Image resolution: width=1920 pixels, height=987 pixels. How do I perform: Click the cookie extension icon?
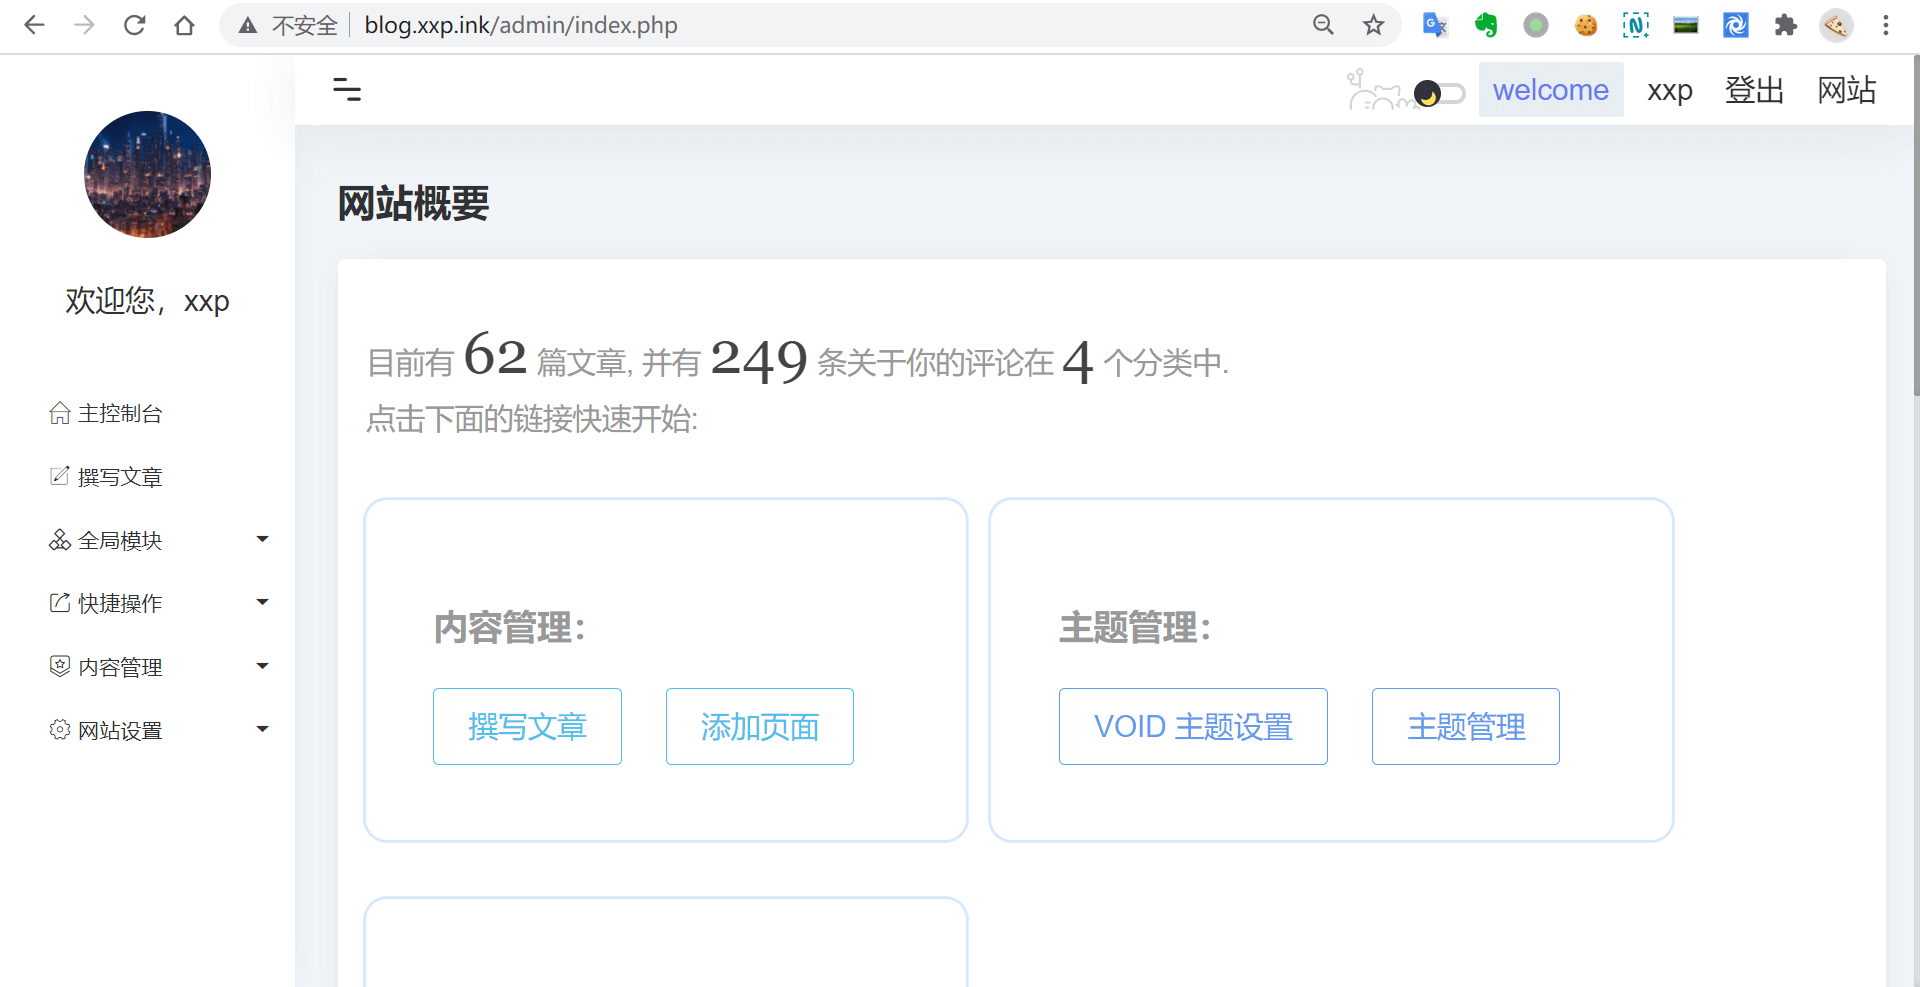(x=1585, y=25)
